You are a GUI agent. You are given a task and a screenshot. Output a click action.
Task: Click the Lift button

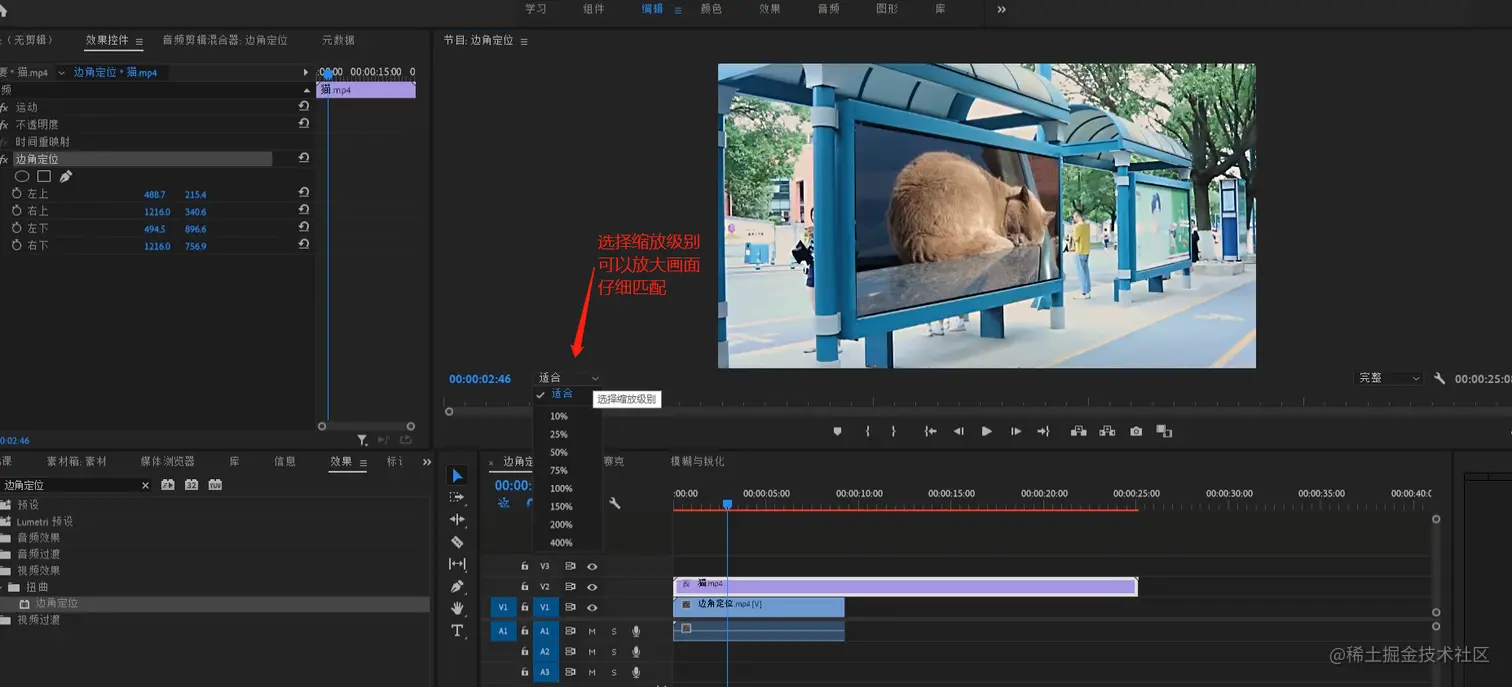[1078, 431]
